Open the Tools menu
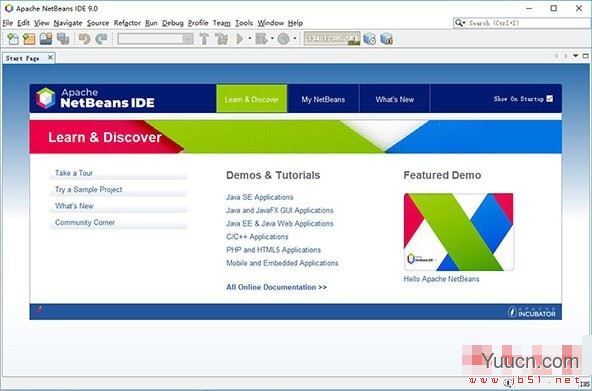Viewport: 592px width, 391px height. click(244, 23)
